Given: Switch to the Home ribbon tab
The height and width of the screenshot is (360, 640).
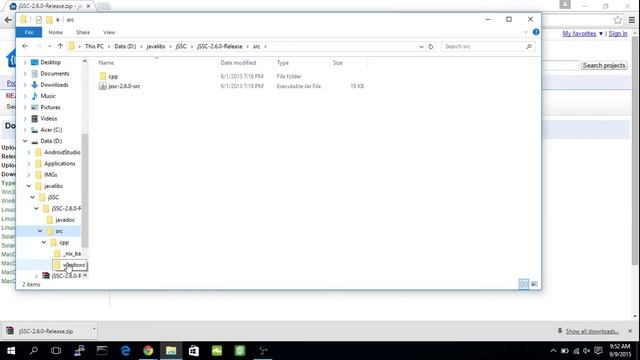Looking at the screenshot, I should pyautogui.click(x=56, y=32).
